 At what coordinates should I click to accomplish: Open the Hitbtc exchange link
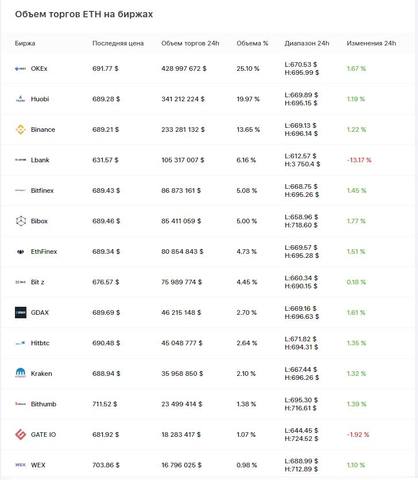point(40,343)
